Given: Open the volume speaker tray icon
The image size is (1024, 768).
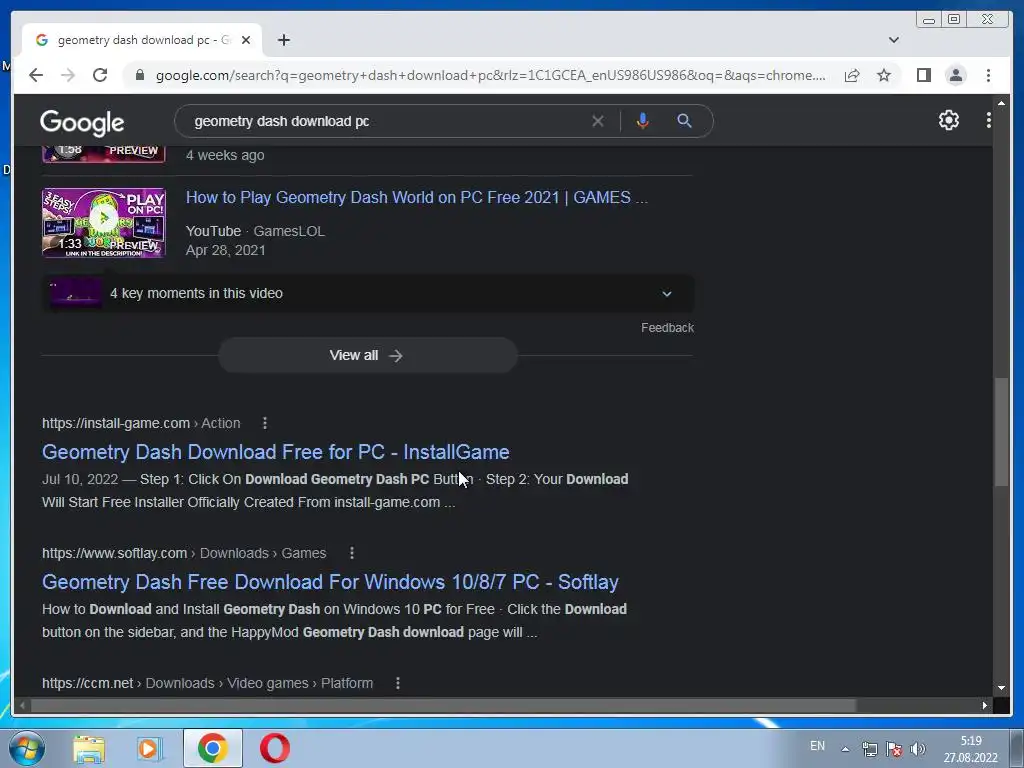Looking at the screenshot, I should click(x=918, y=749).
